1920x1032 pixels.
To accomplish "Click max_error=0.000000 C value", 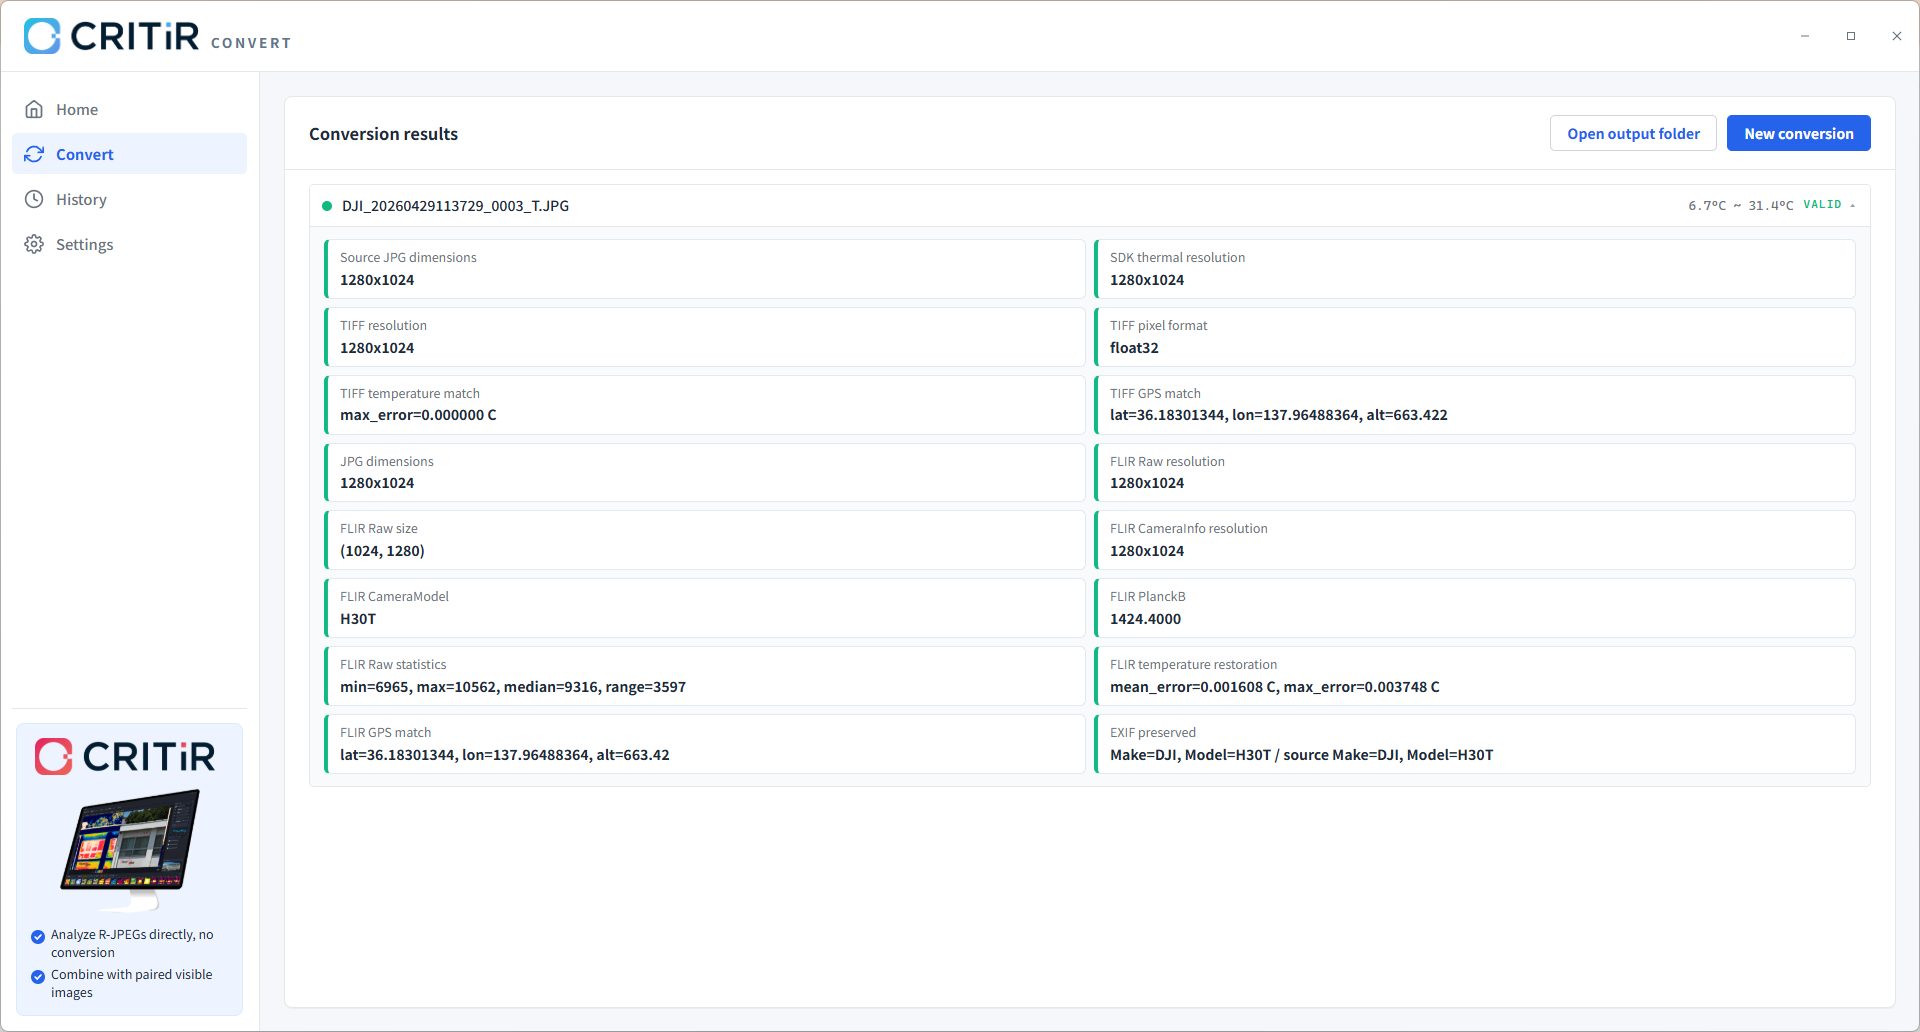I will (x=418, y=415).
